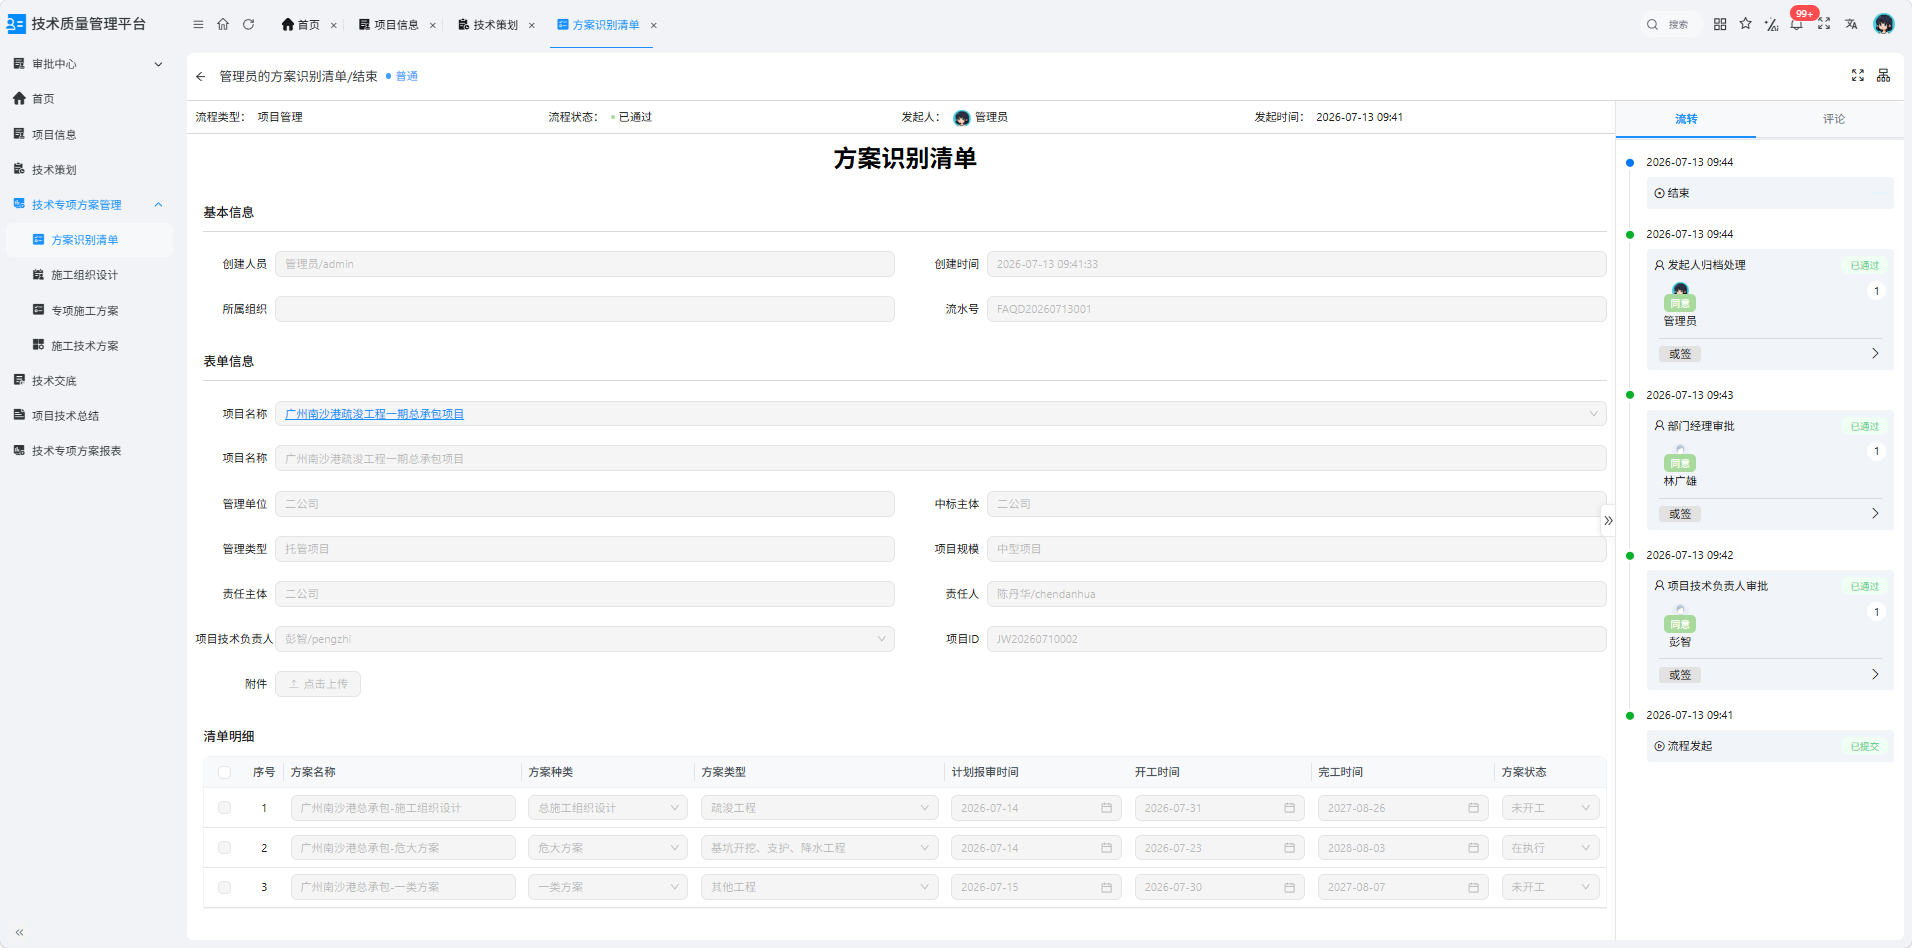The image size is (1912, 948).
Task: Tick the checkbox for row 1 of the list
Action: pyautogui.click(x=224, y=808)
